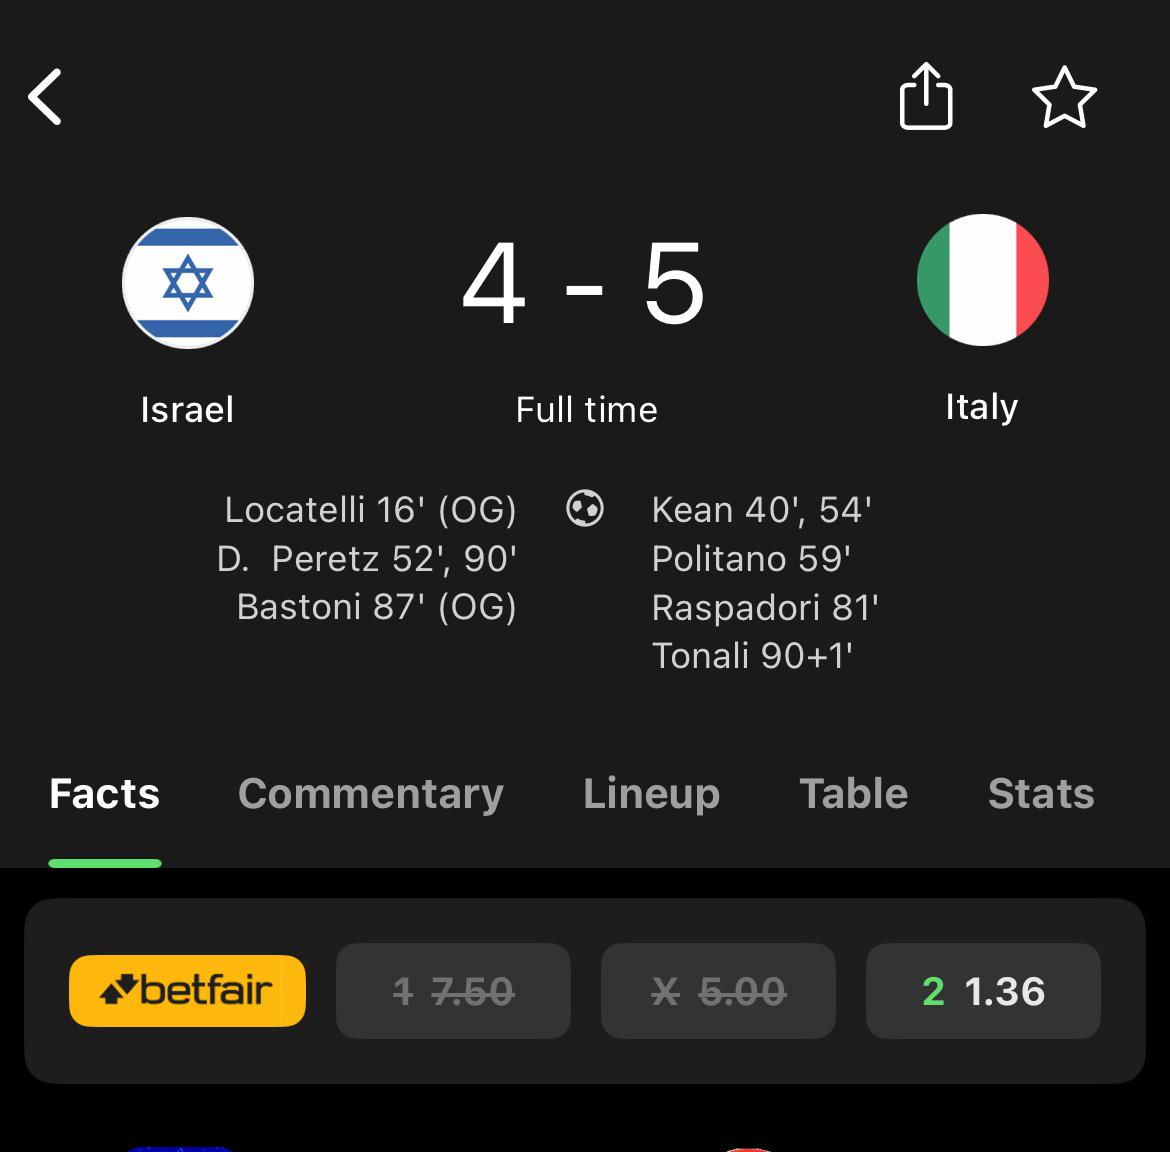This screenshot has width=1170, height=1152.
Task: Tap the Kean 40', 54' scorer entry
Action: [x=762, y=510]
